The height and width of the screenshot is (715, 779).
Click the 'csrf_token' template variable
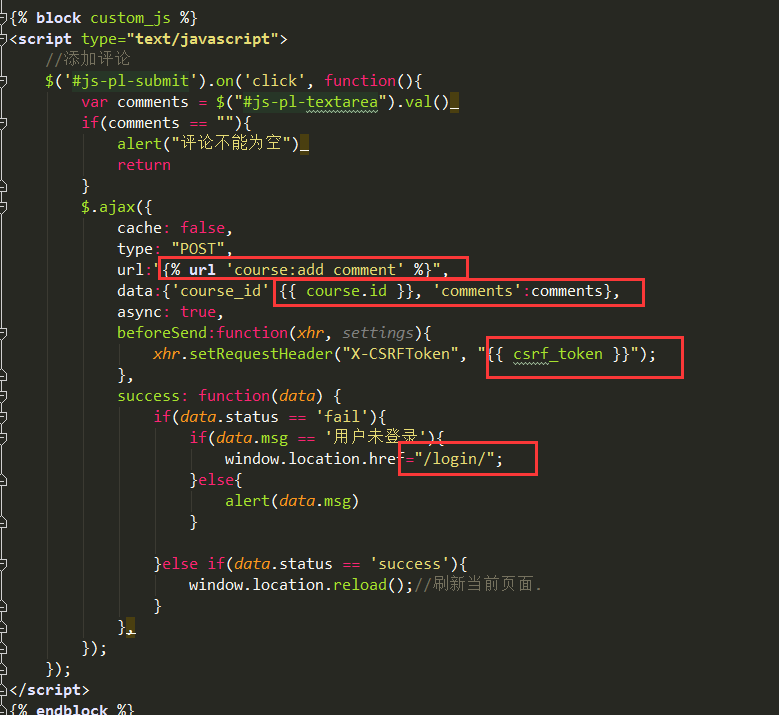[557, 354]
